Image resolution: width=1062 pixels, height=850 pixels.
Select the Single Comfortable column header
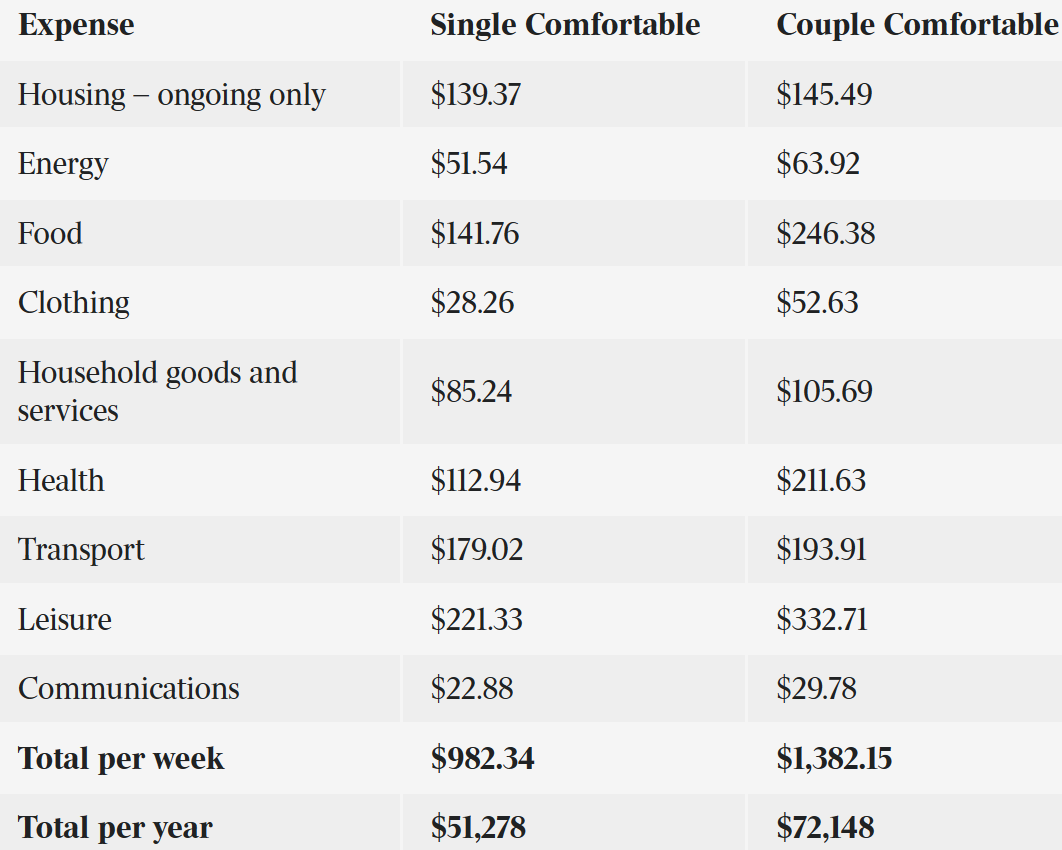[565, 25]
